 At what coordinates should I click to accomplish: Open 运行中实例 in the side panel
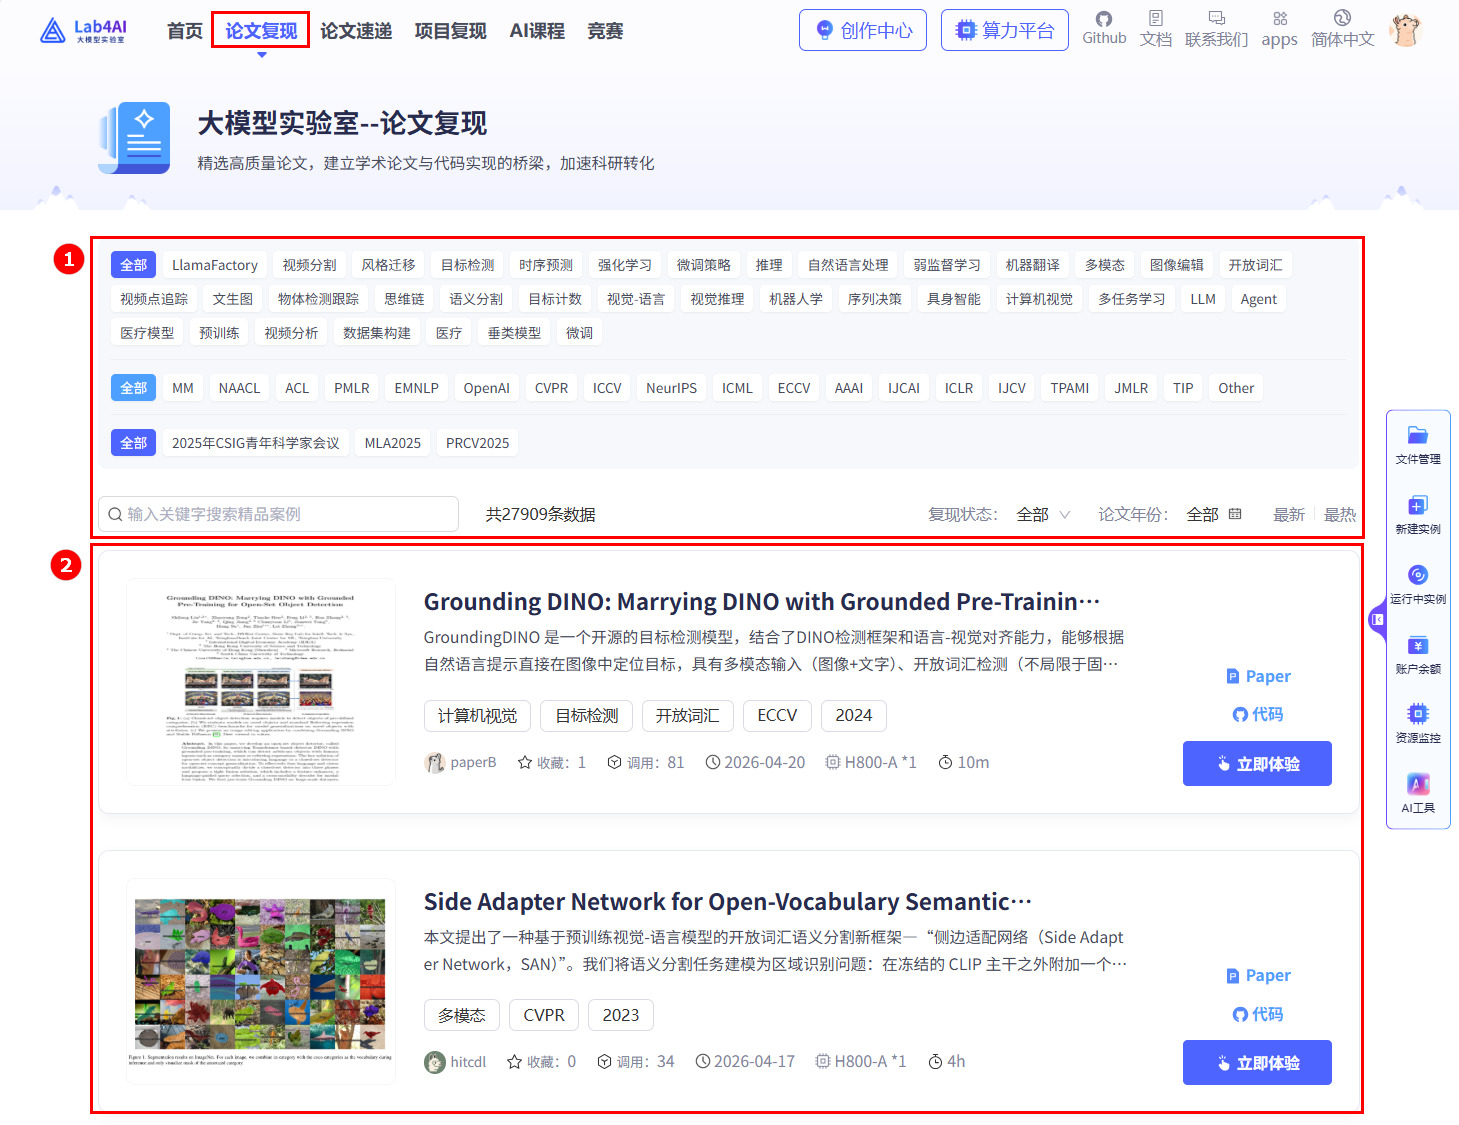click(1418, 585)
